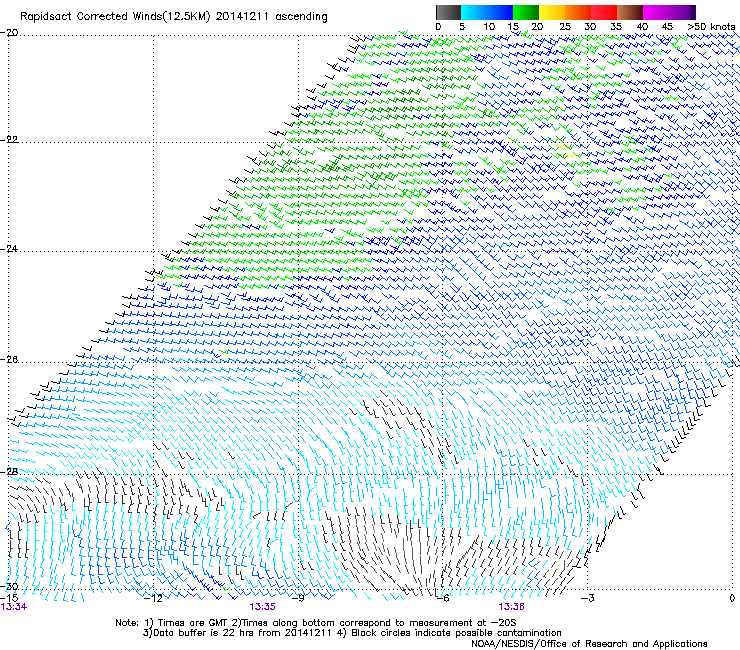
Task: Click the cyan 5-10 knots legend swatch
Action: click(x=474, y=12)
